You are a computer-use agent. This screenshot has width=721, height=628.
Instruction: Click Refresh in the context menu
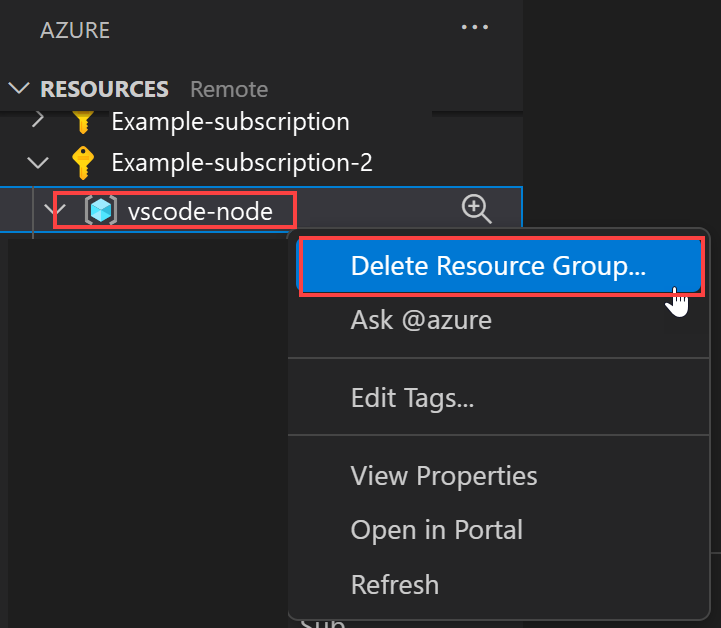pos(394,583)
